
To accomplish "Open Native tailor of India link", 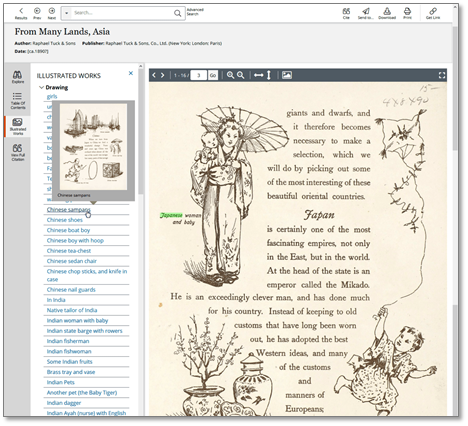I will [72, 310].
